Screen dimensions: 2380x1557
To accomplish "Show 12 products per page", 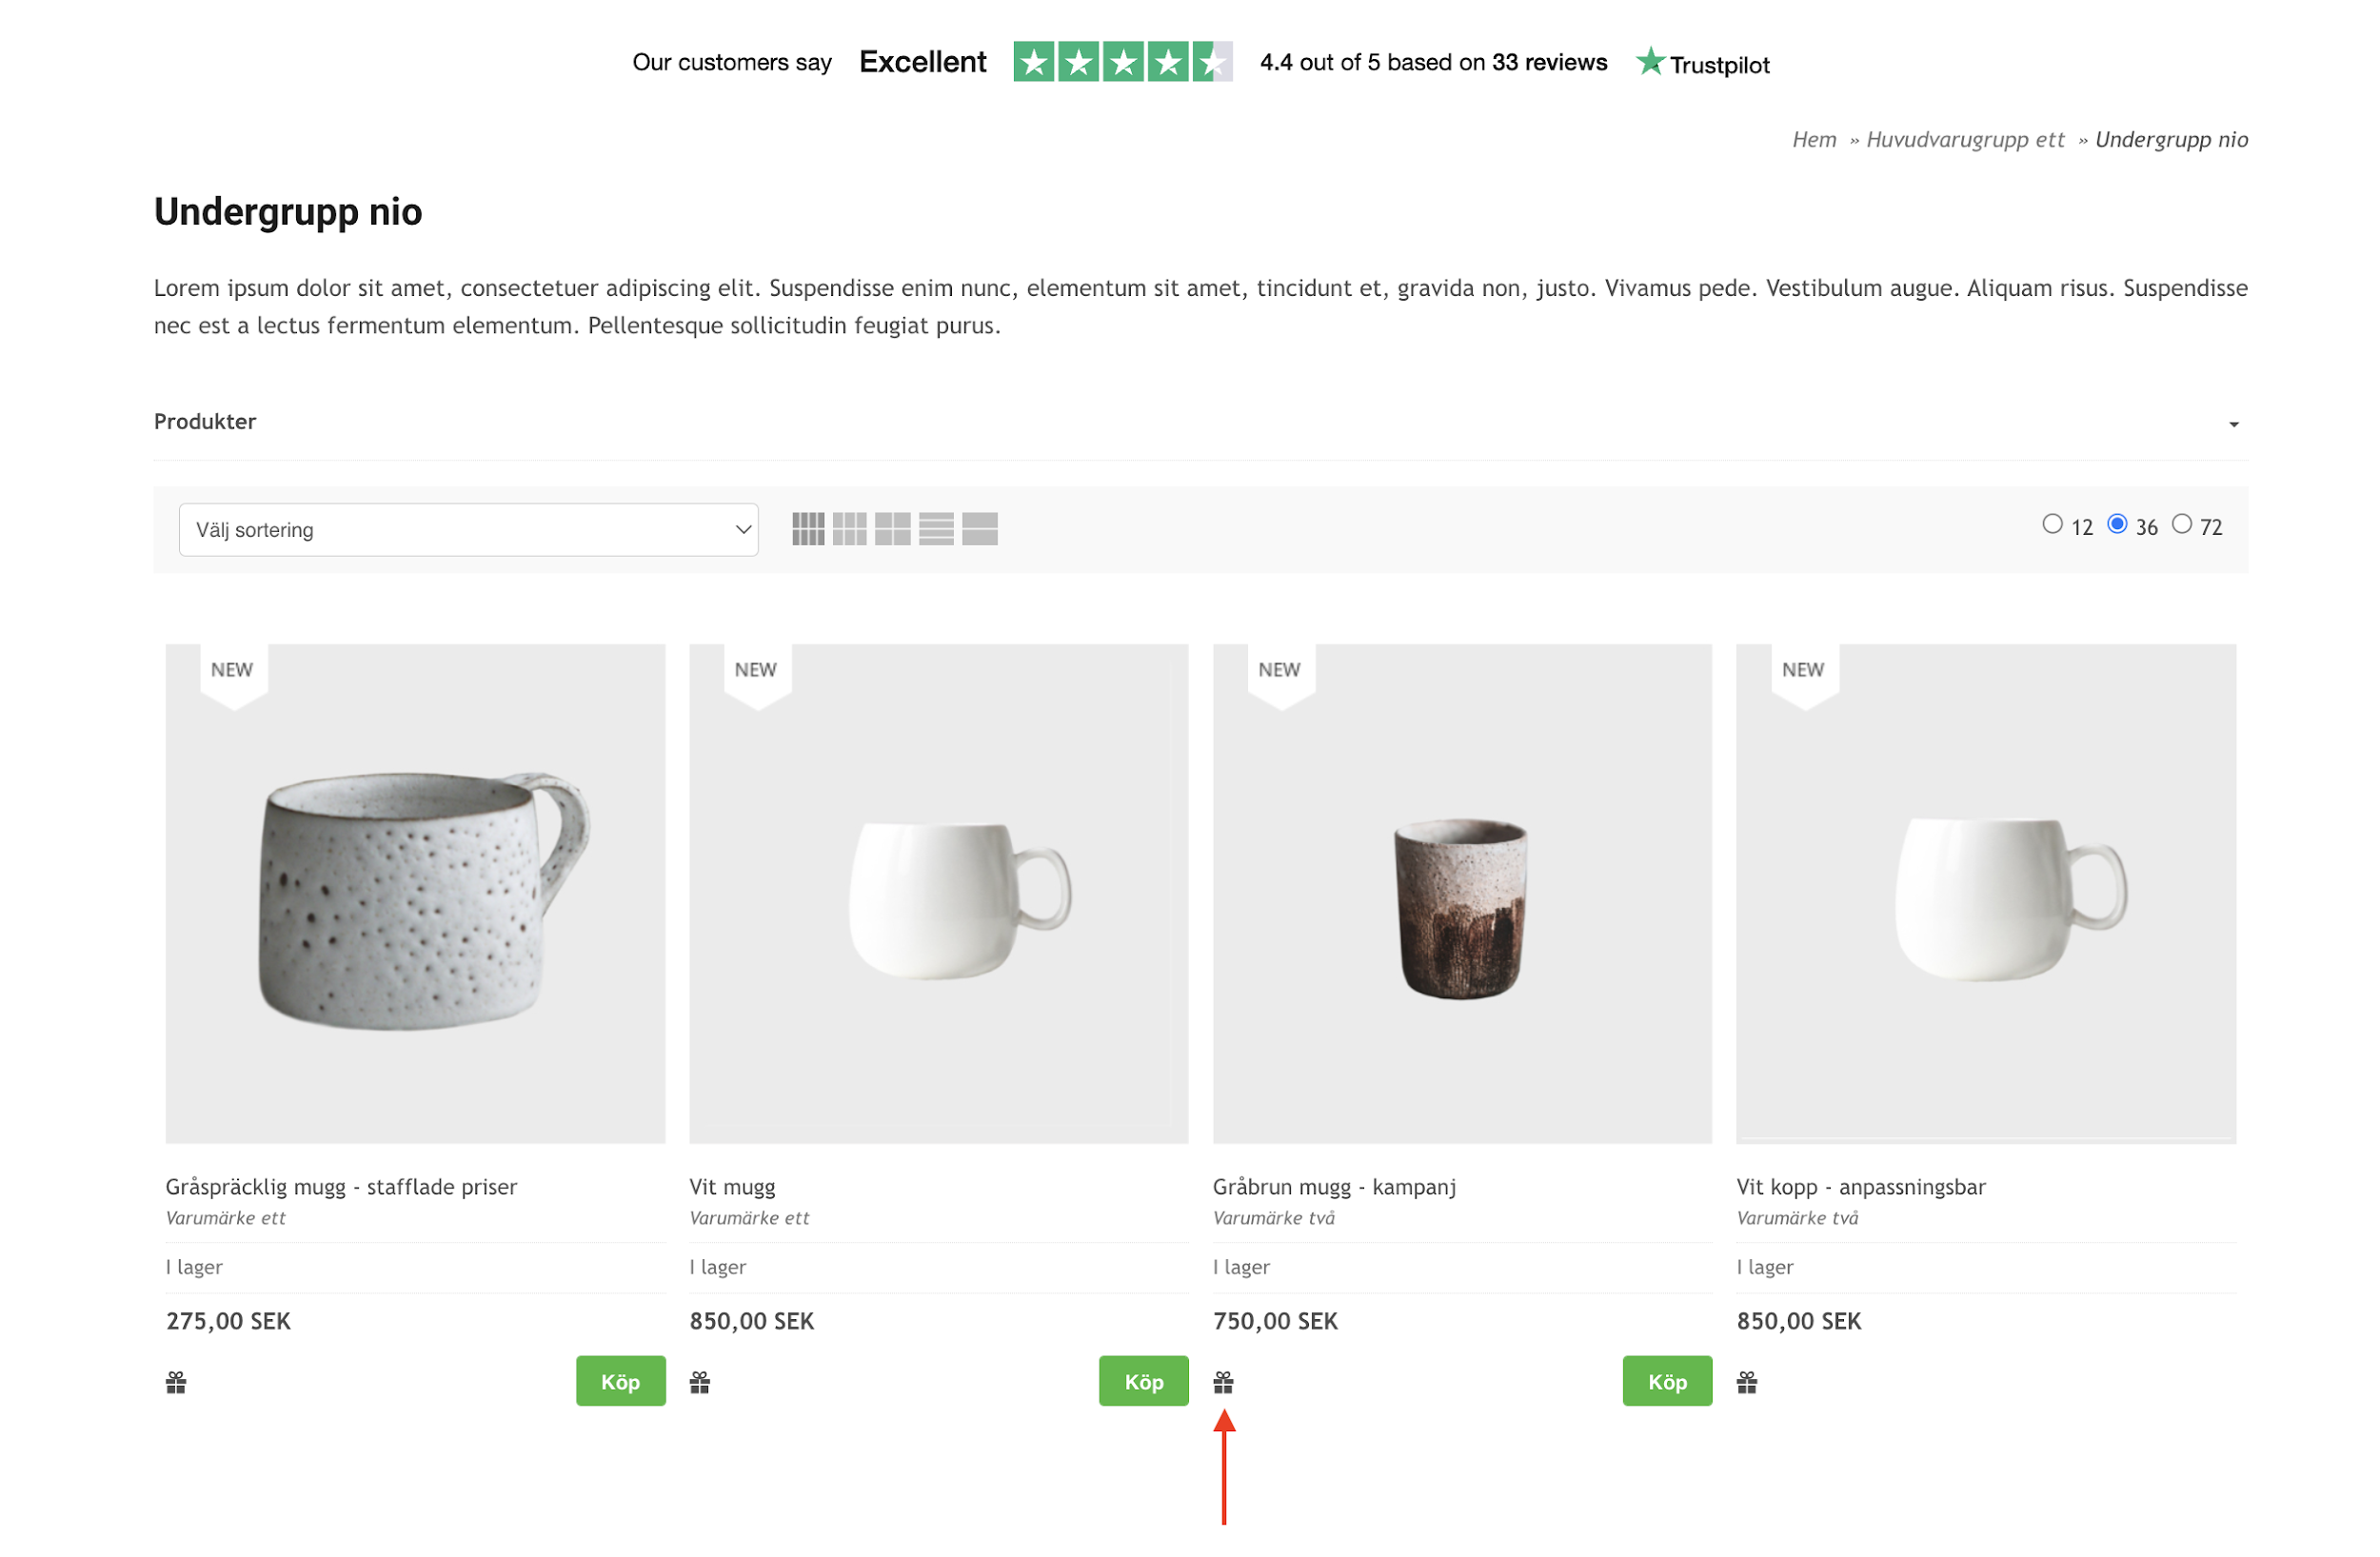I will [2053, 524].
